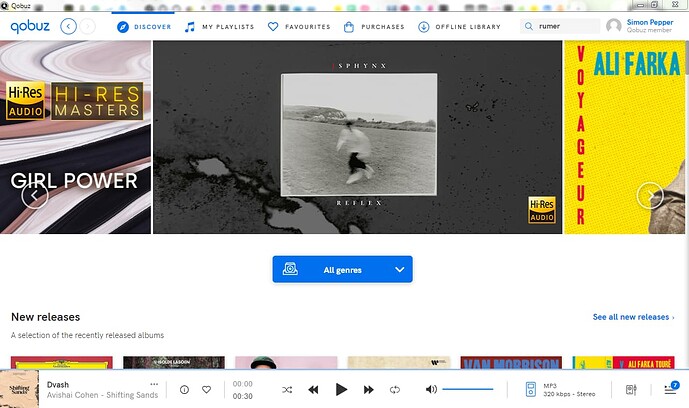Show the previous carousel slide

point(35,195)
